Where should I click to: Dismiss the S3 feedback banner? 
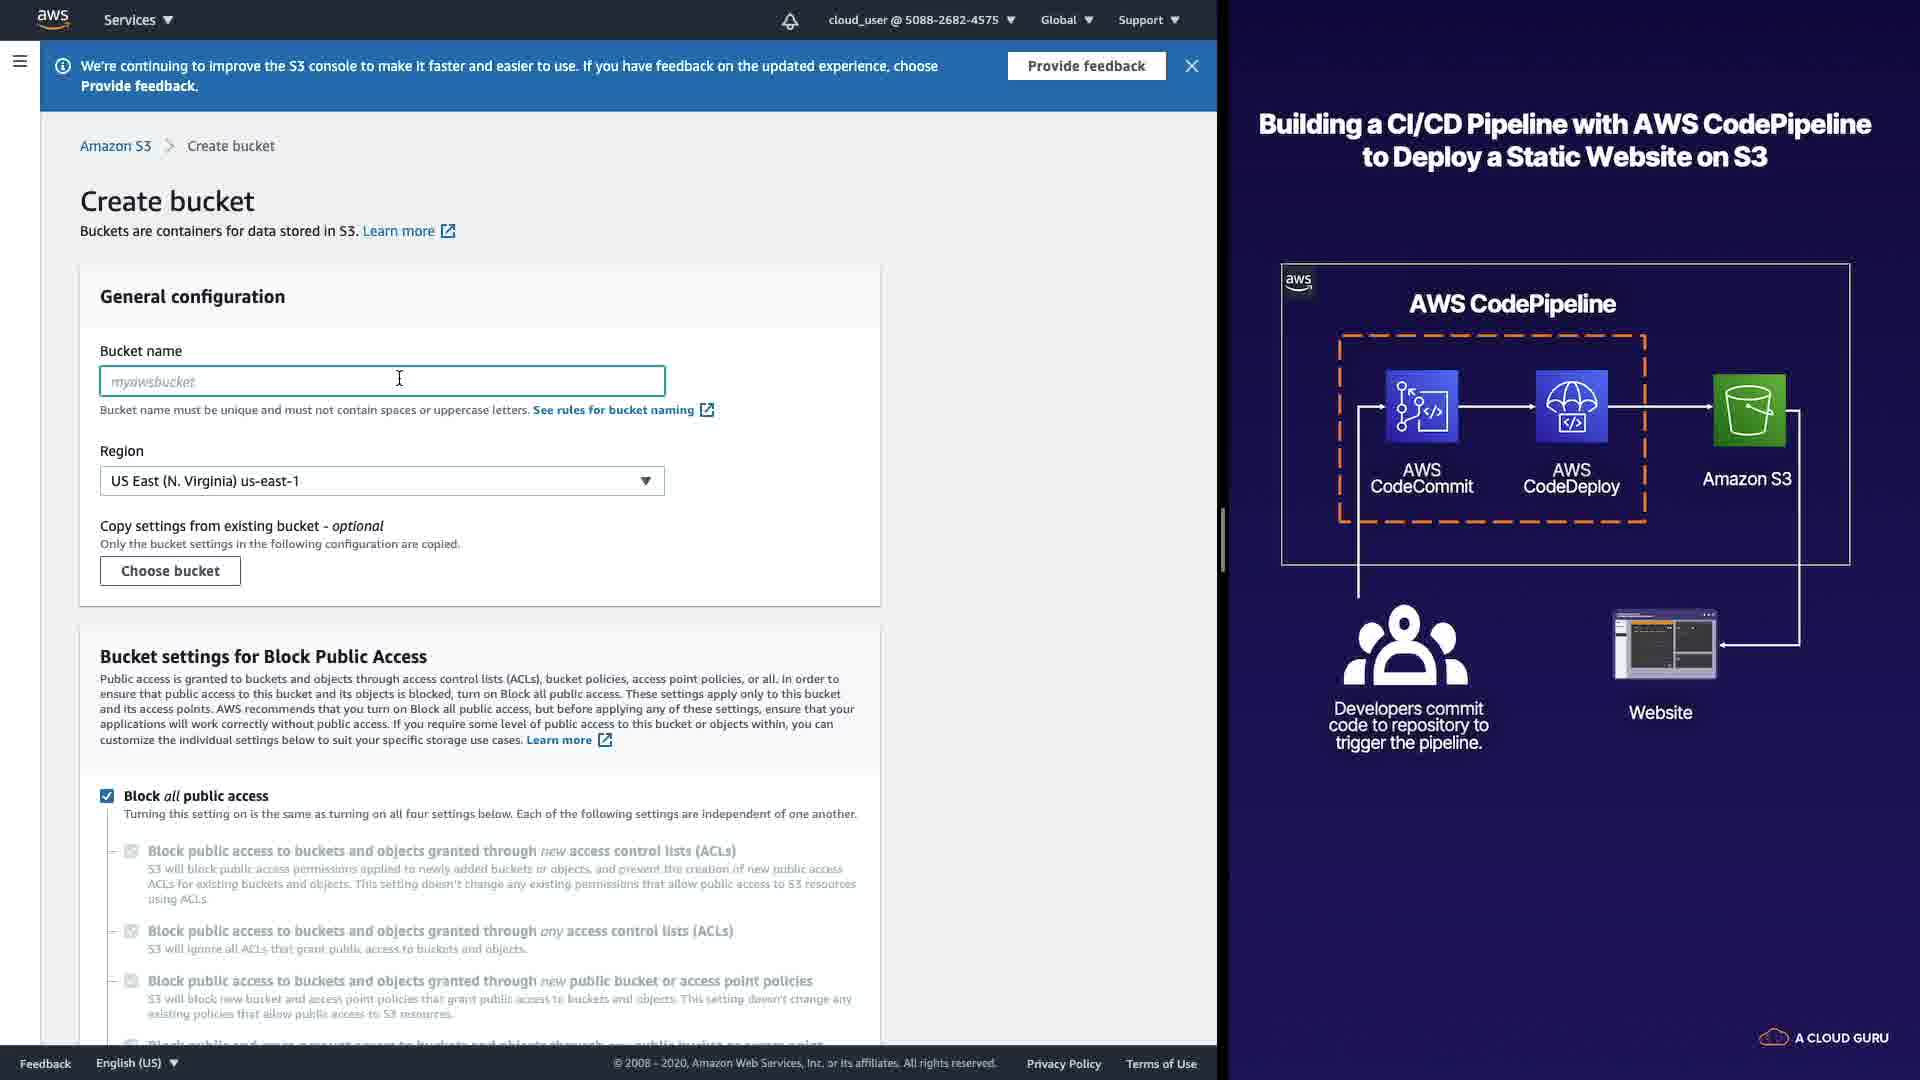pos(1191,66)
